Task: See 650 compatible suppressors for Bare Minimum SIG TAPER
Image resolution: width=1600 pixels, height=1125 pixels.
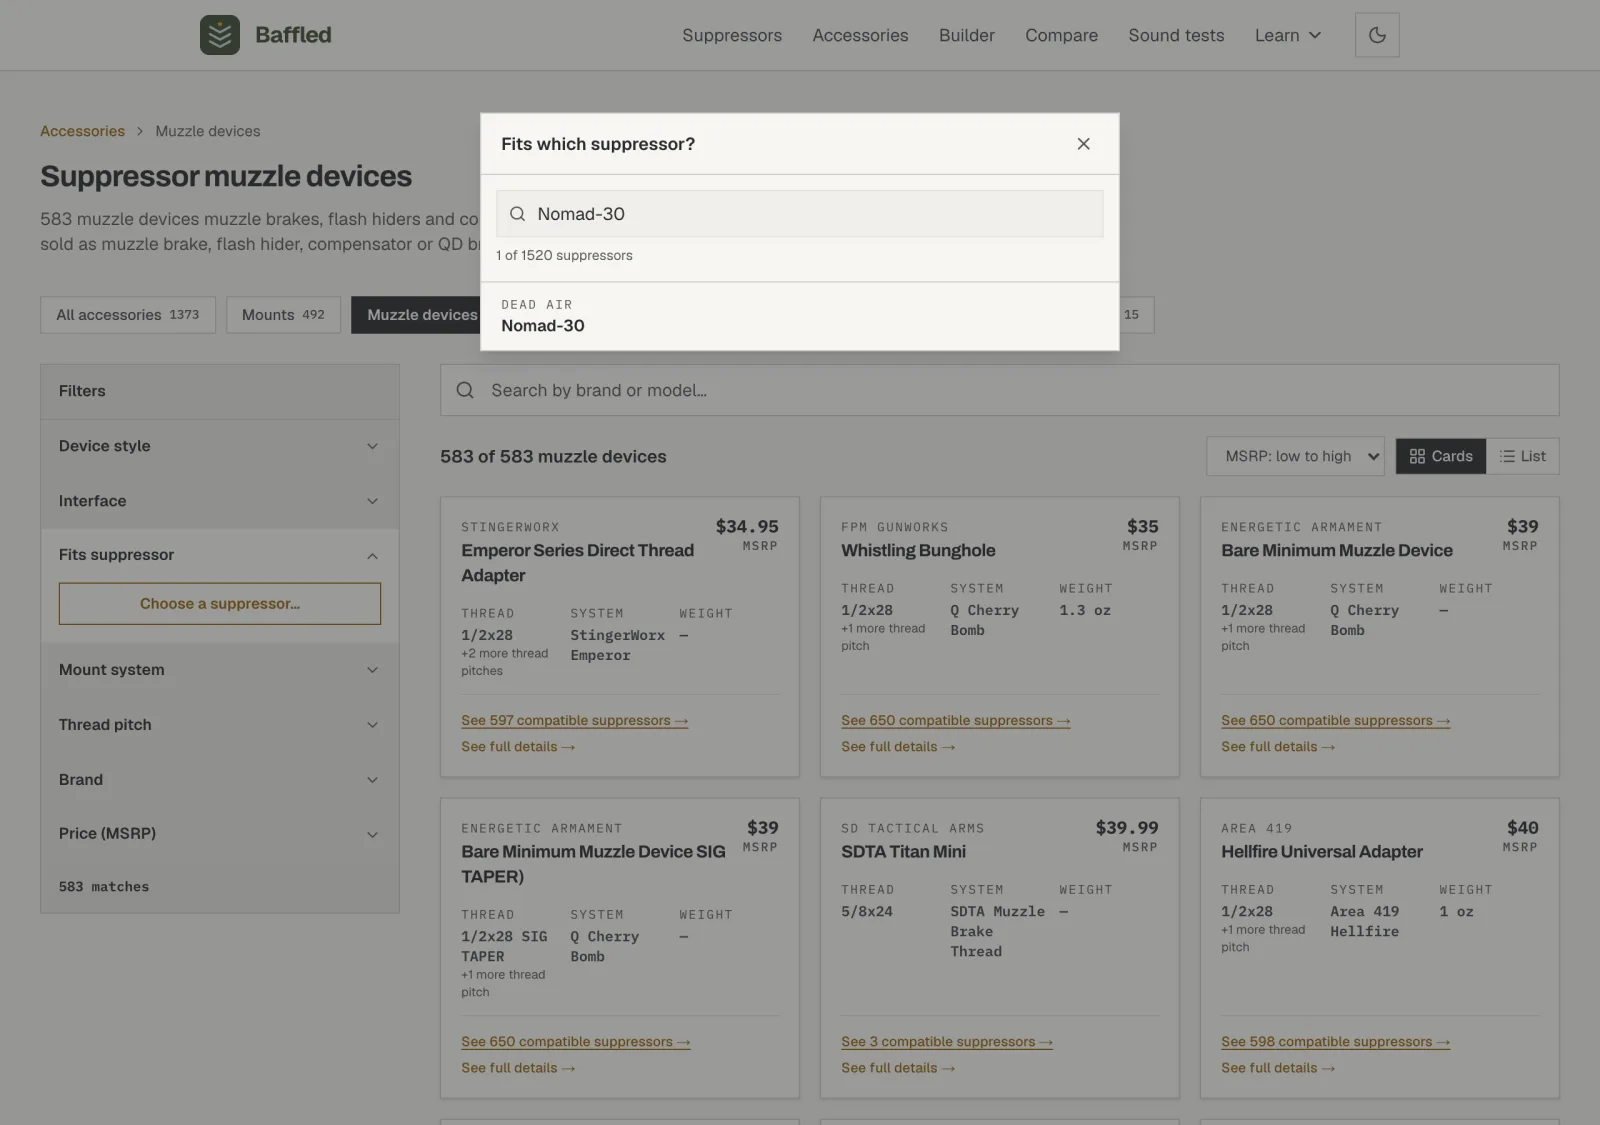Action: click(576, 1042)
